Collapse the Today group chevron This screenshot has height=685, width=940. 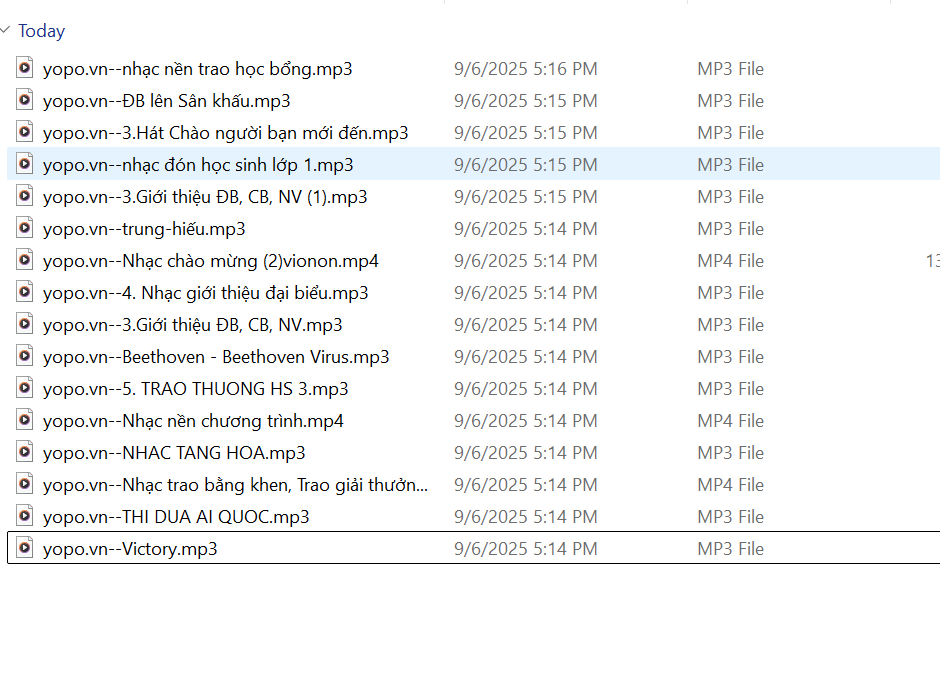6,31
